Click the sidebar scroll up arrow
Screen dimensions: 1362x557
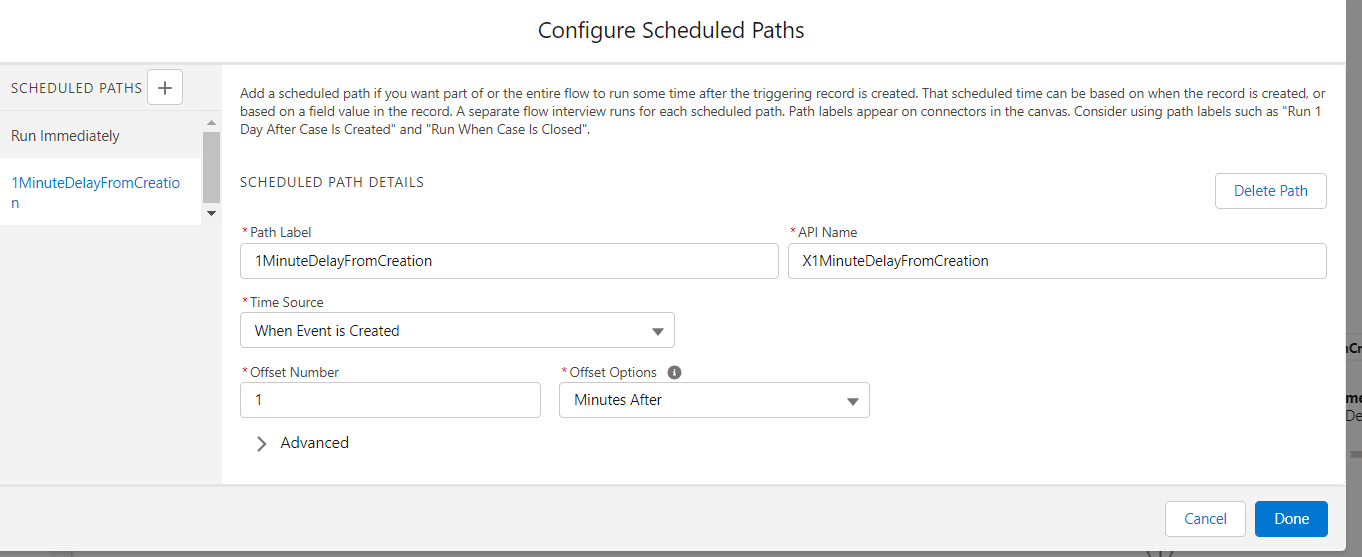[x=211, y=123]
